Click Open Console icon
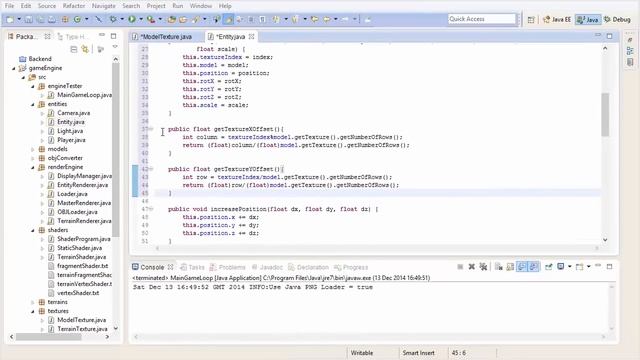 click(579, 267)
